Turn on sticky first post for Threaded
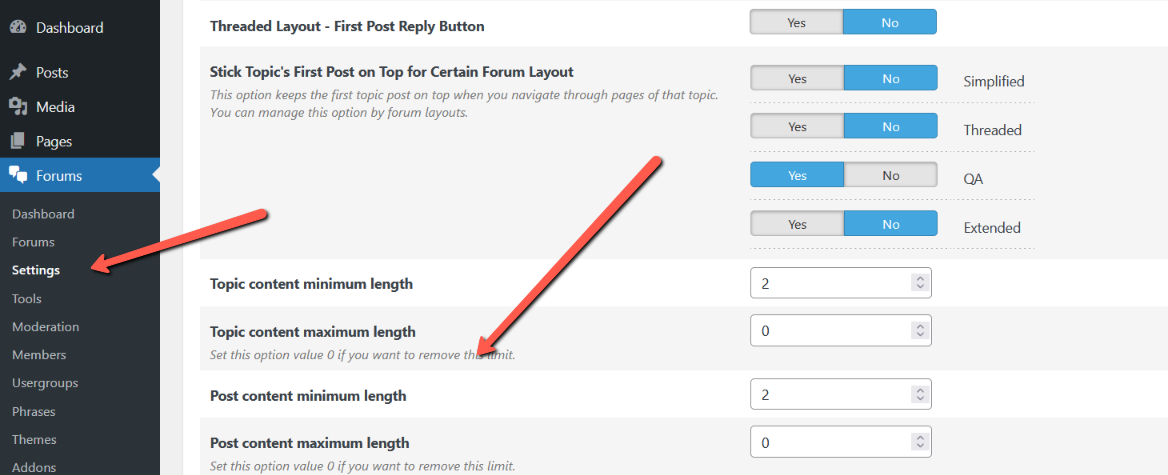The height and width of the screenshot is (475, 1168). point(797,127)
